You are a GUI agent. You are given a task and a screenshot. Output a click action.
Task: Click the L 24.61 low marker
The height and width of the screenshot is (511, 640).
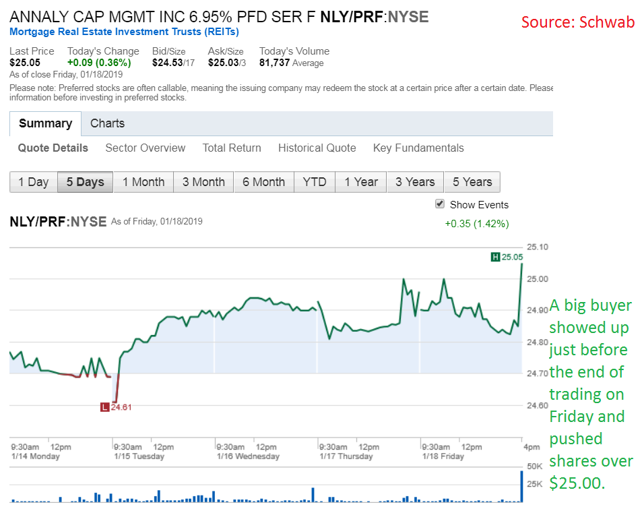tap(116, 407)
